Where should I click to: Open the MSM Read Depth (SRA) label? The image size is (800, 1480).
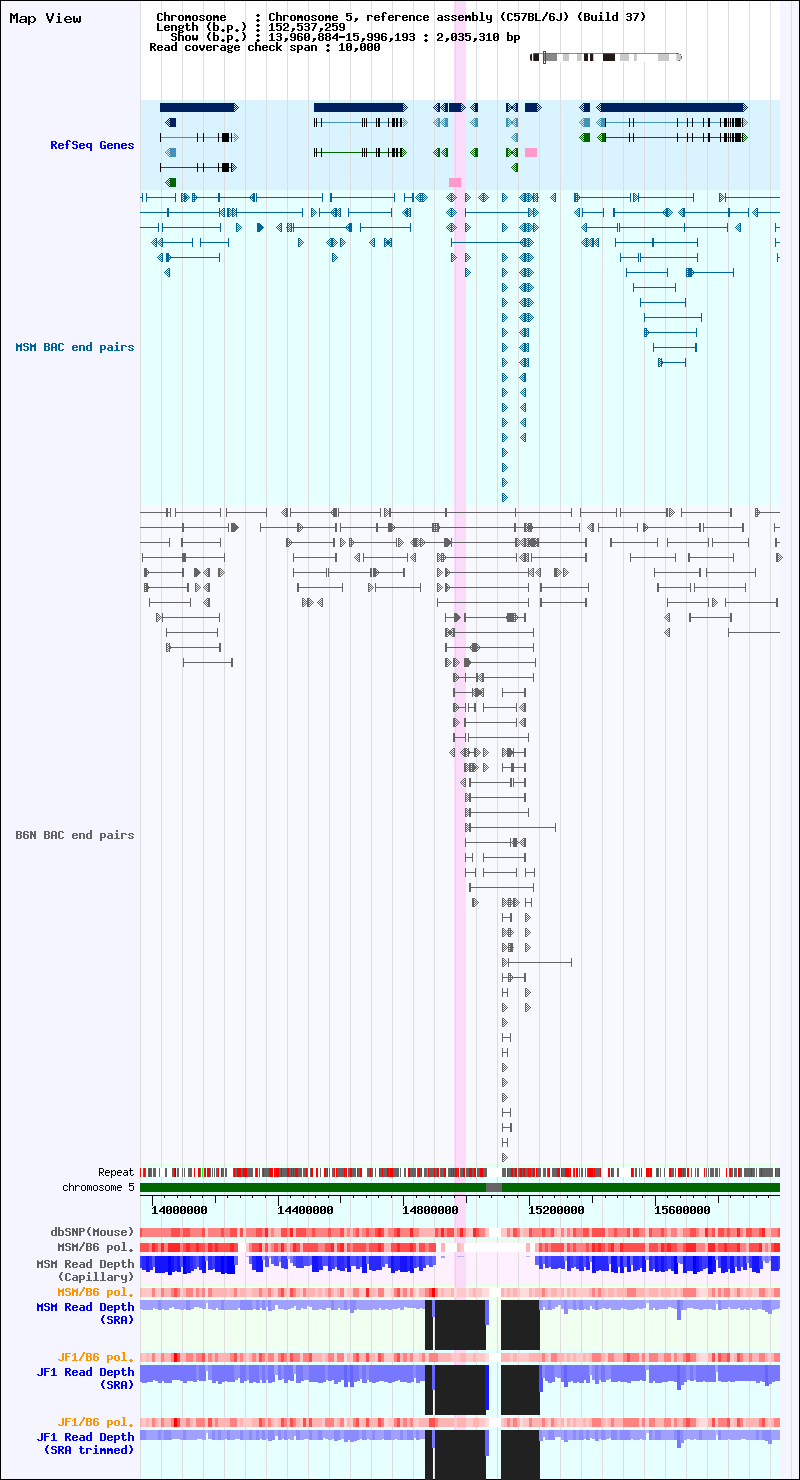pos(86,1314)
